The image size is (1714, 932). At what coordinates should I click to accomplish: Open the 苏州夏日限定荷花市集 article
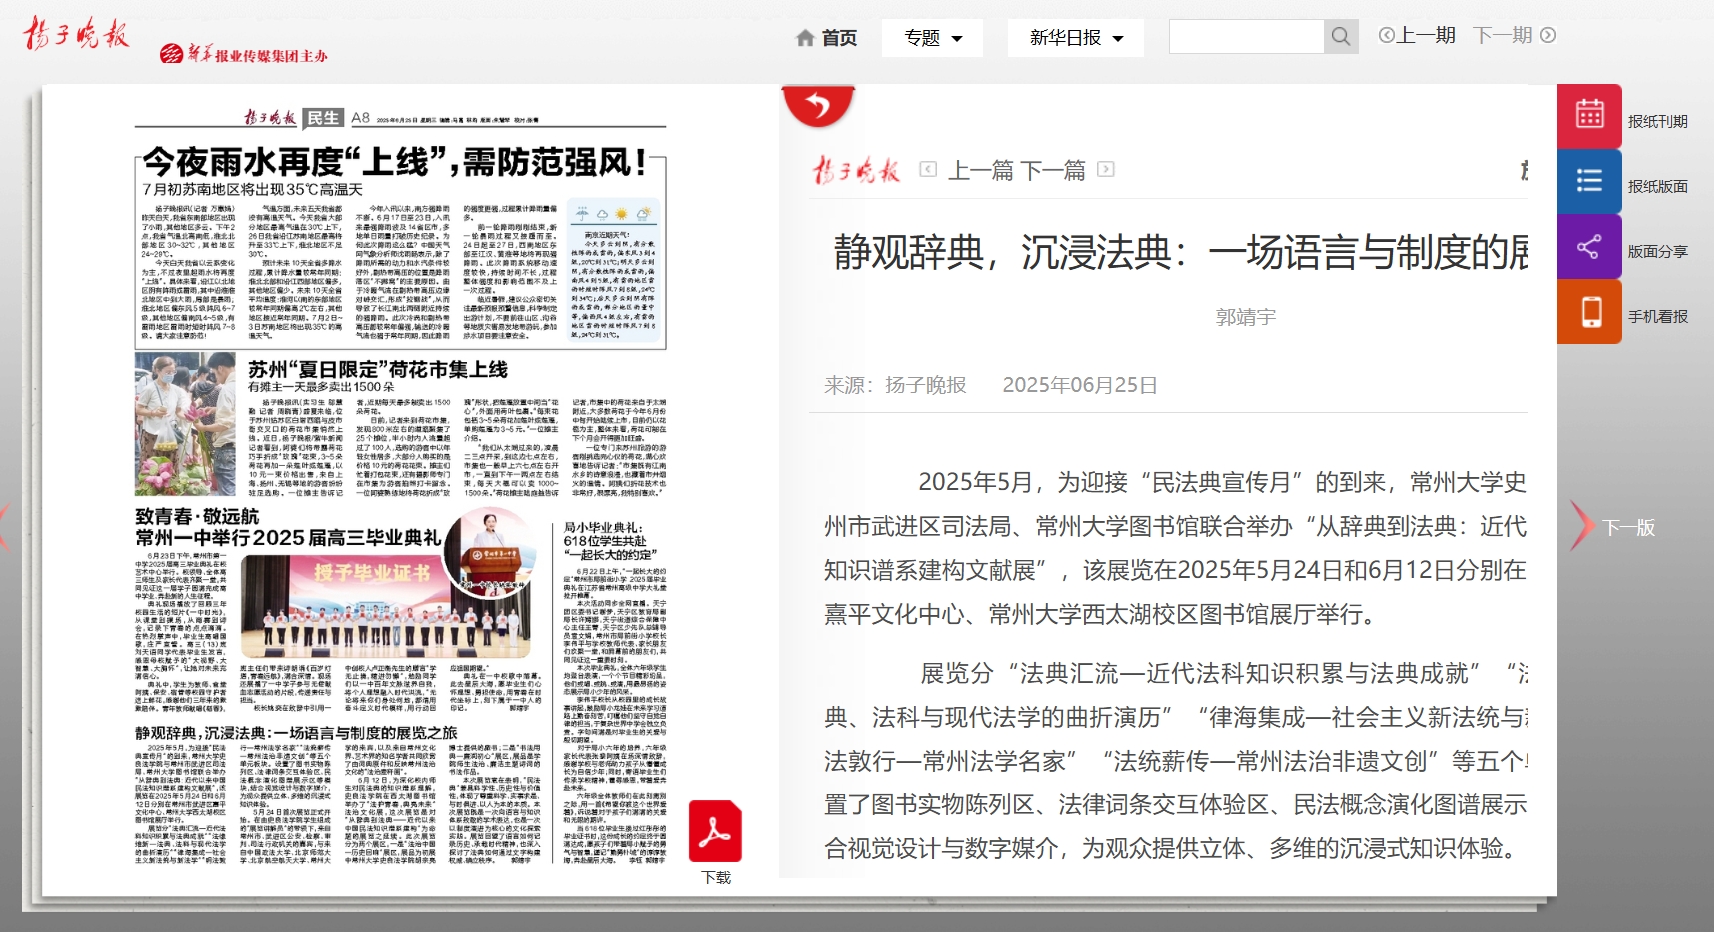[x=378, y=370]
